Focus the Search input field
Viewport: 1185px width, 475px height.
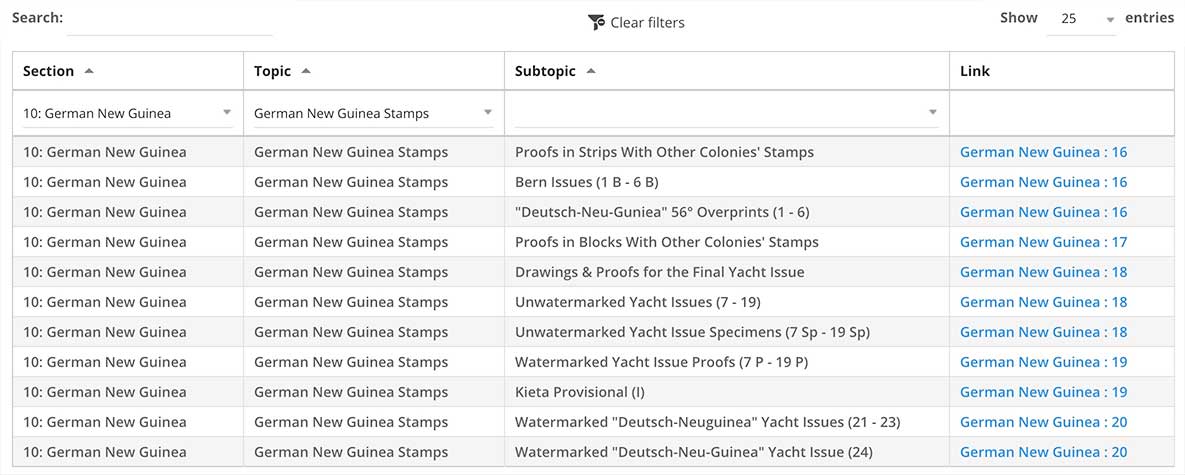170,20
